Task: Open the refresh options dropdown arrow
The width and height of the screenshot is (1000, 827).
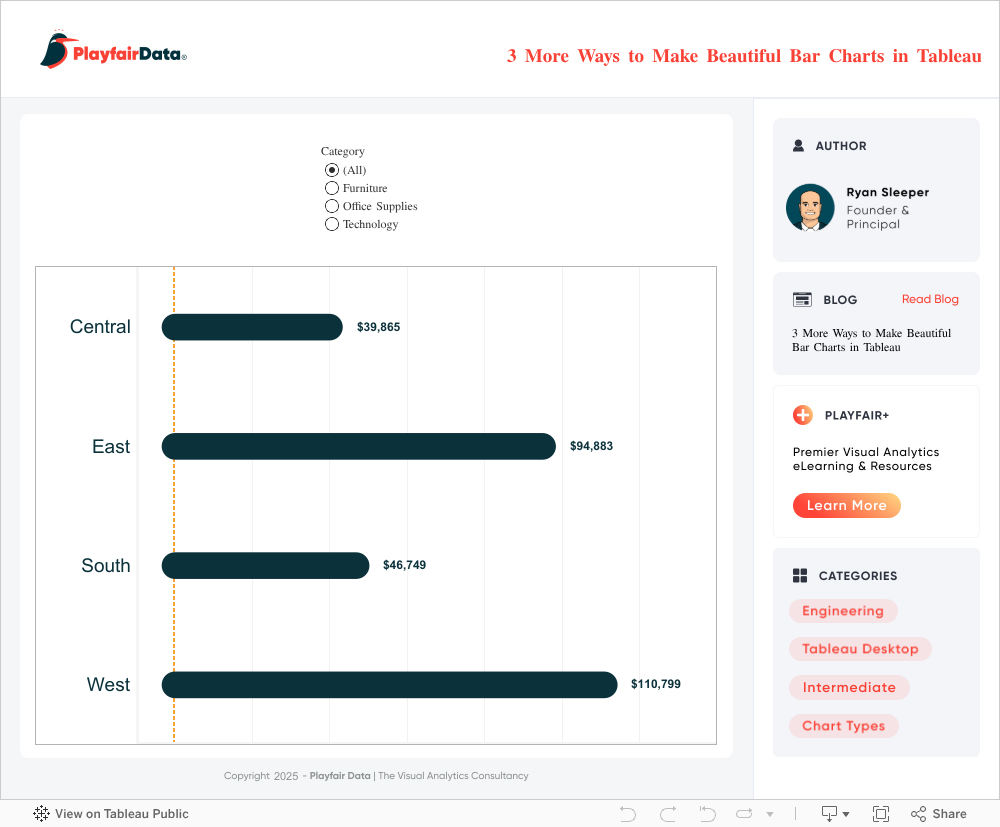Action: [770, 814]
